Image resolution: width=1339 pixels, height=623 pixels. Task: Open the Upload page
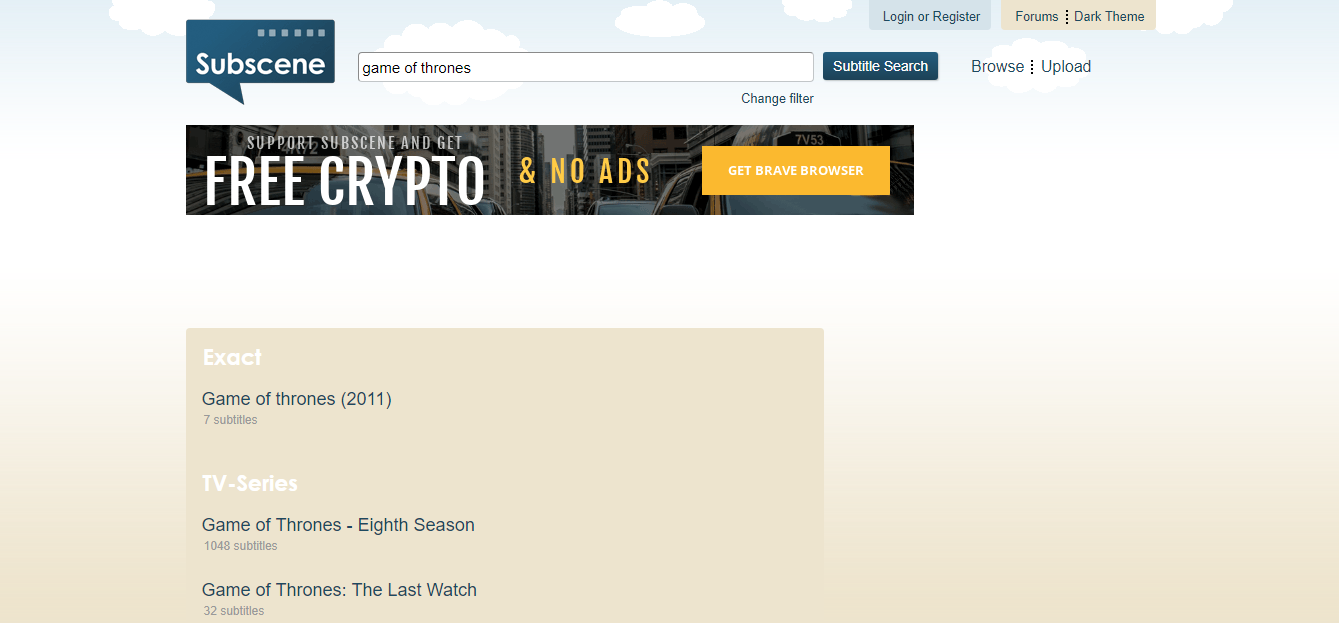click(1066, 66)
